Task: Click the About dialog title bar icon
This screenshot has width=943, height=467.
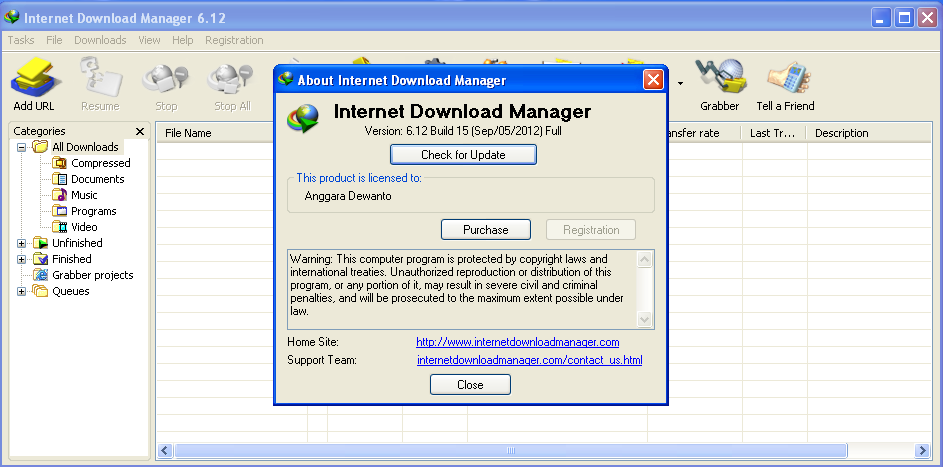Action: [286, 79]
